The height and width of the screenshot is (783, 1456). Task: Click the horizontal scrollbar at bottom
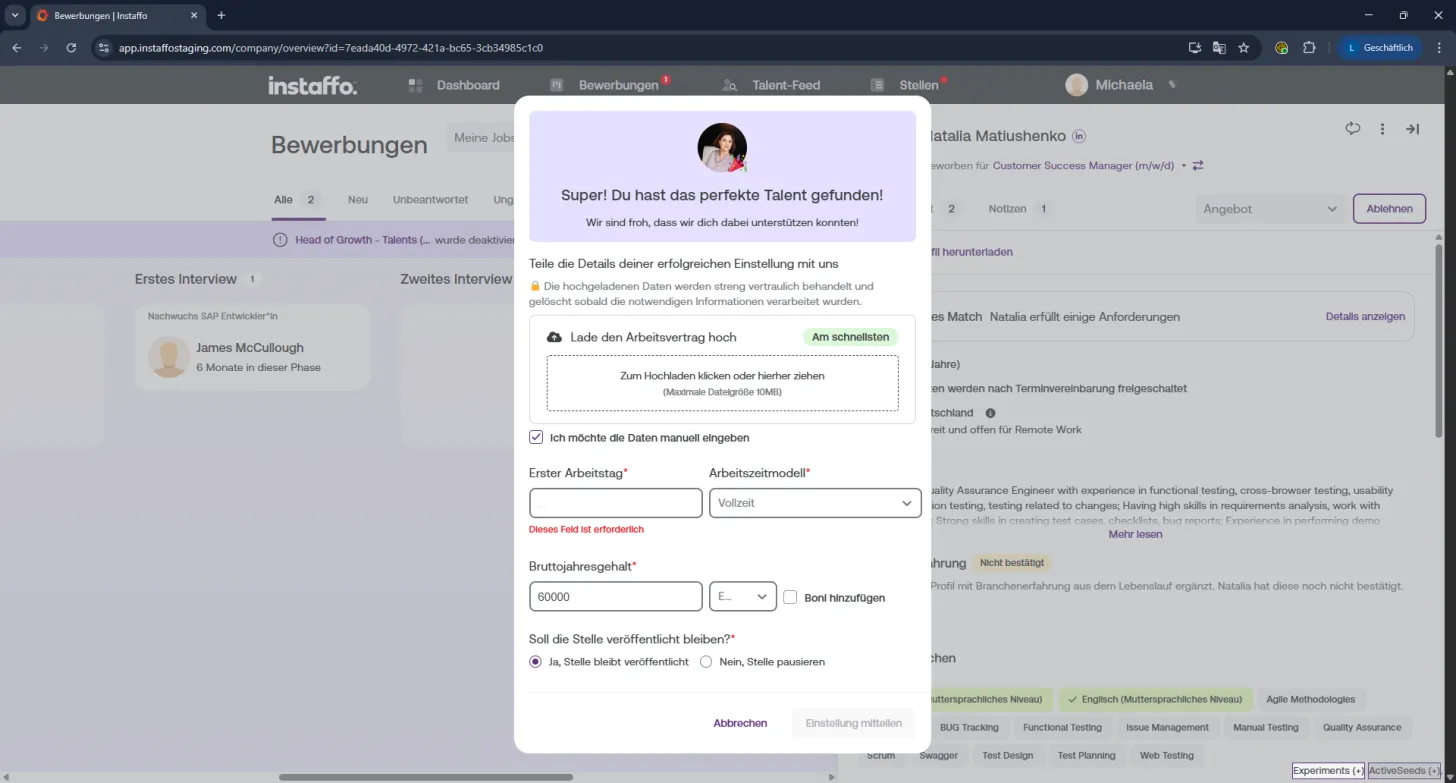(x=426, y=777)
